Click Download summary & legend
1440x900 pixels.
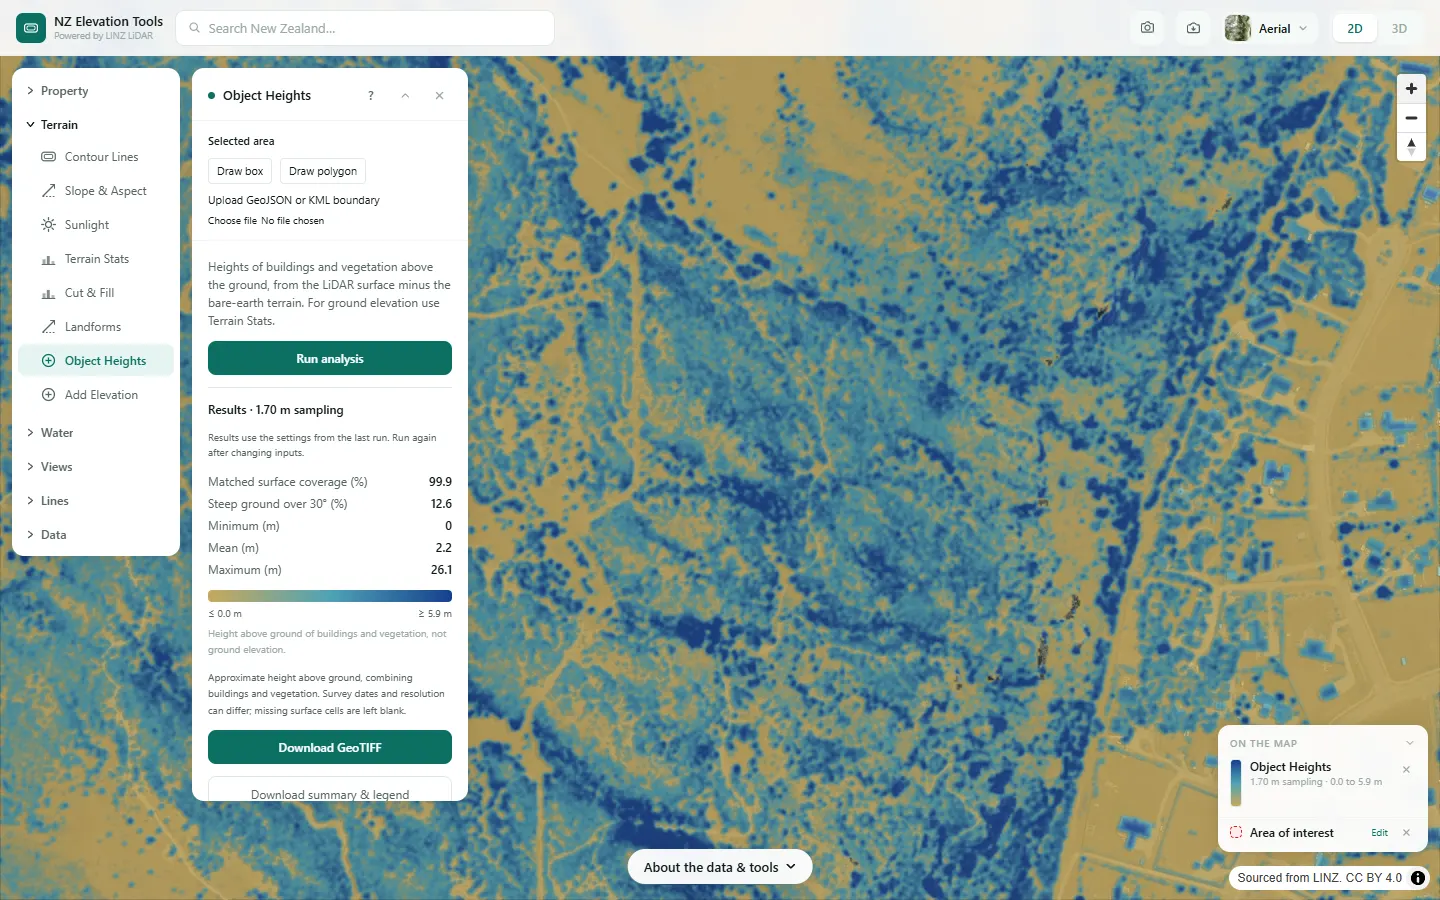point(330,790)
